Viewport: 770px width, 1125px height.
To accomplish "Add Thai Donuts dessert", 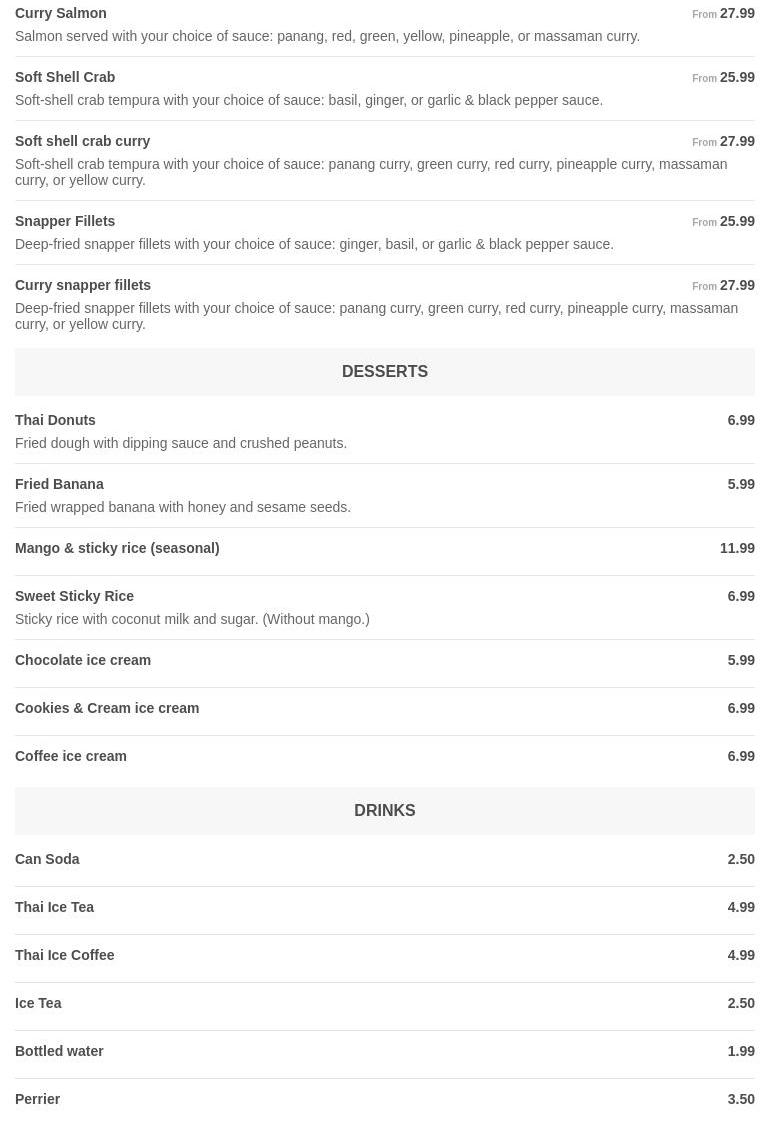I will coord(56,420).
